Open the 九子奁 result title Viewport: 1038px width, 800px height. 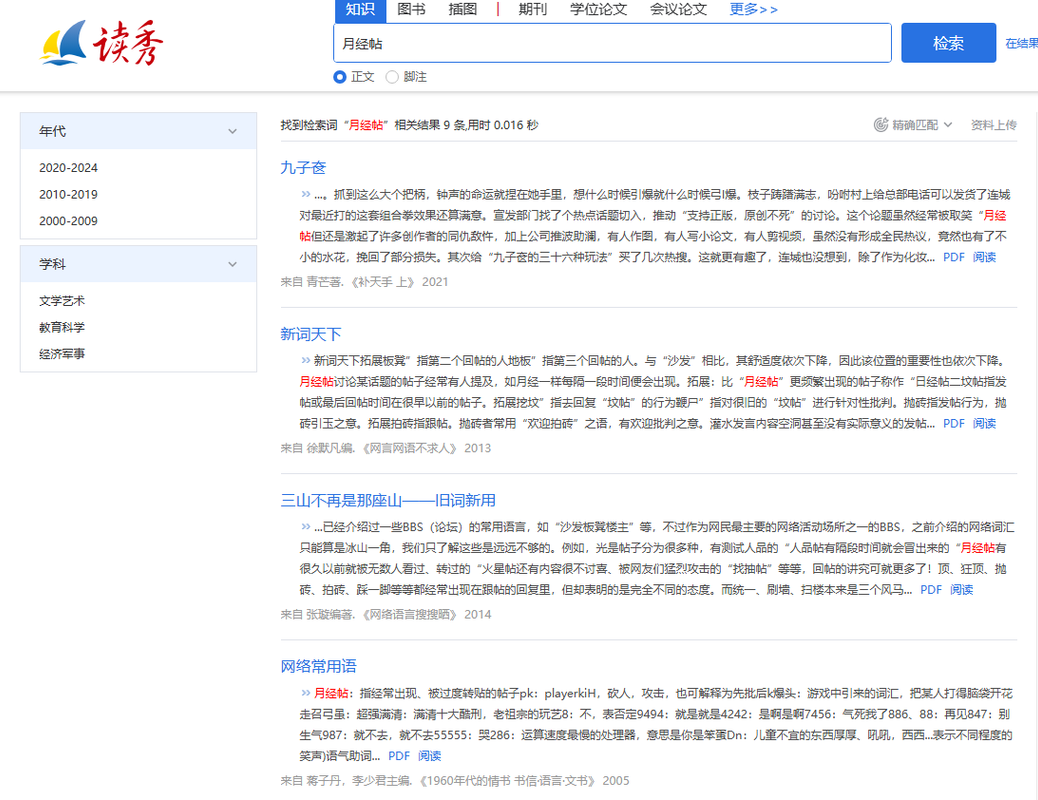pyautogui.click(x=303, y=168)
